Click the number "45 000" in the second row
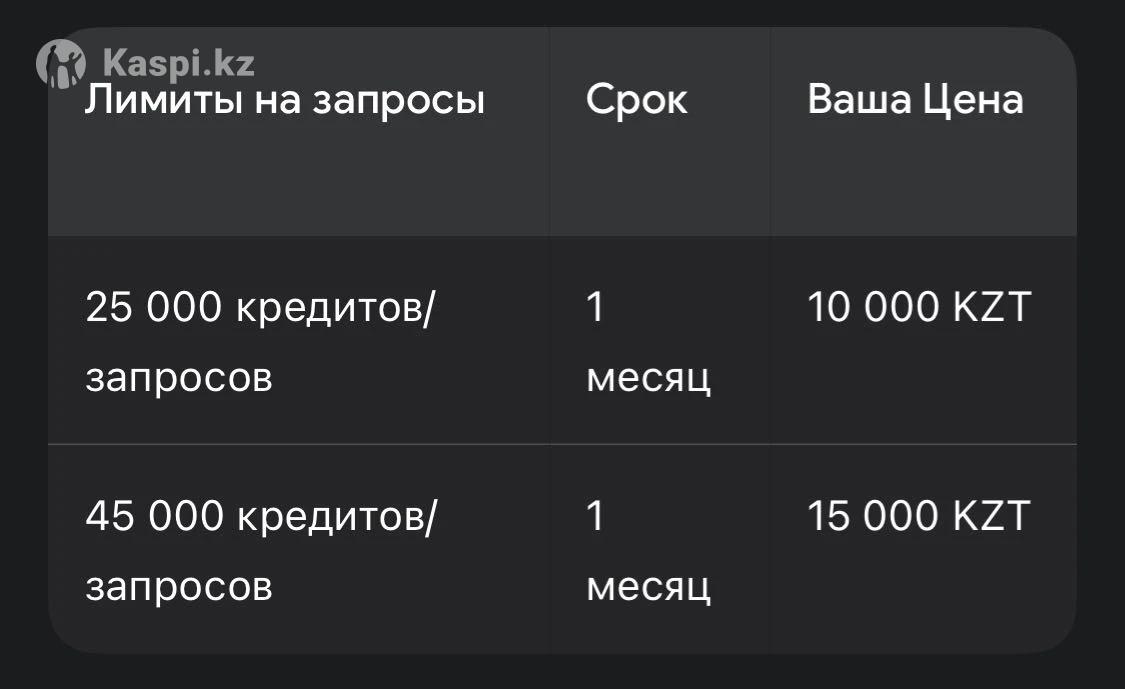The height and width of the screenshot is (689, 1125). point(153,516)
